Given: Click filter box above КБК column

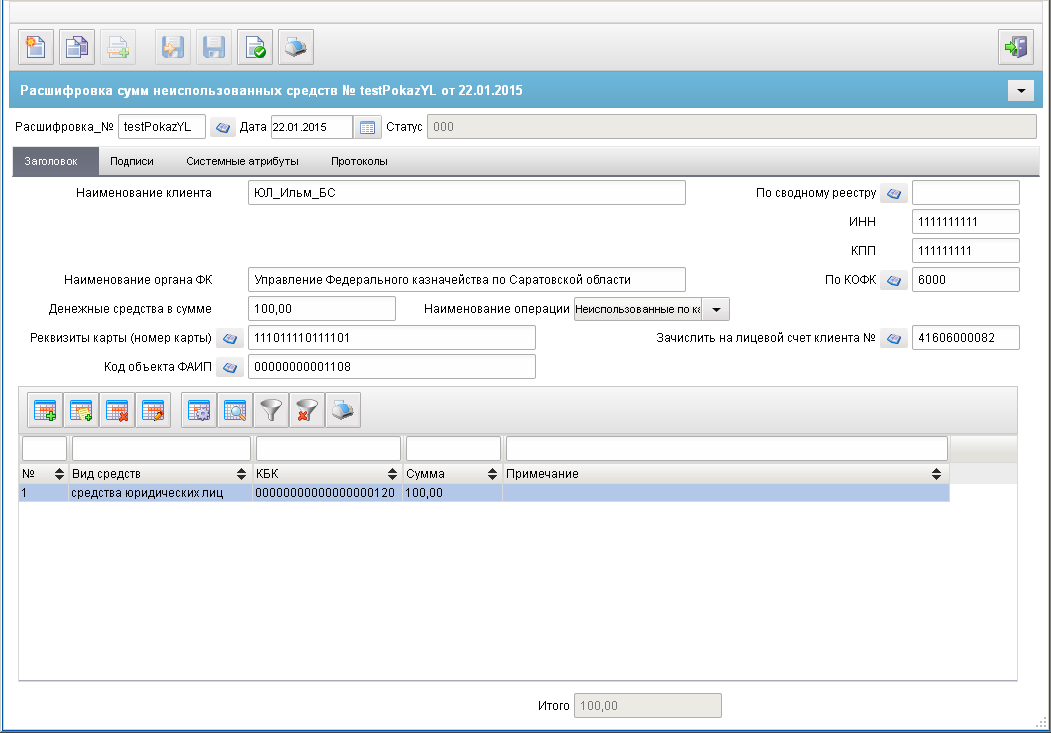Looking at the screenshot, I should (x=328, y=448).
